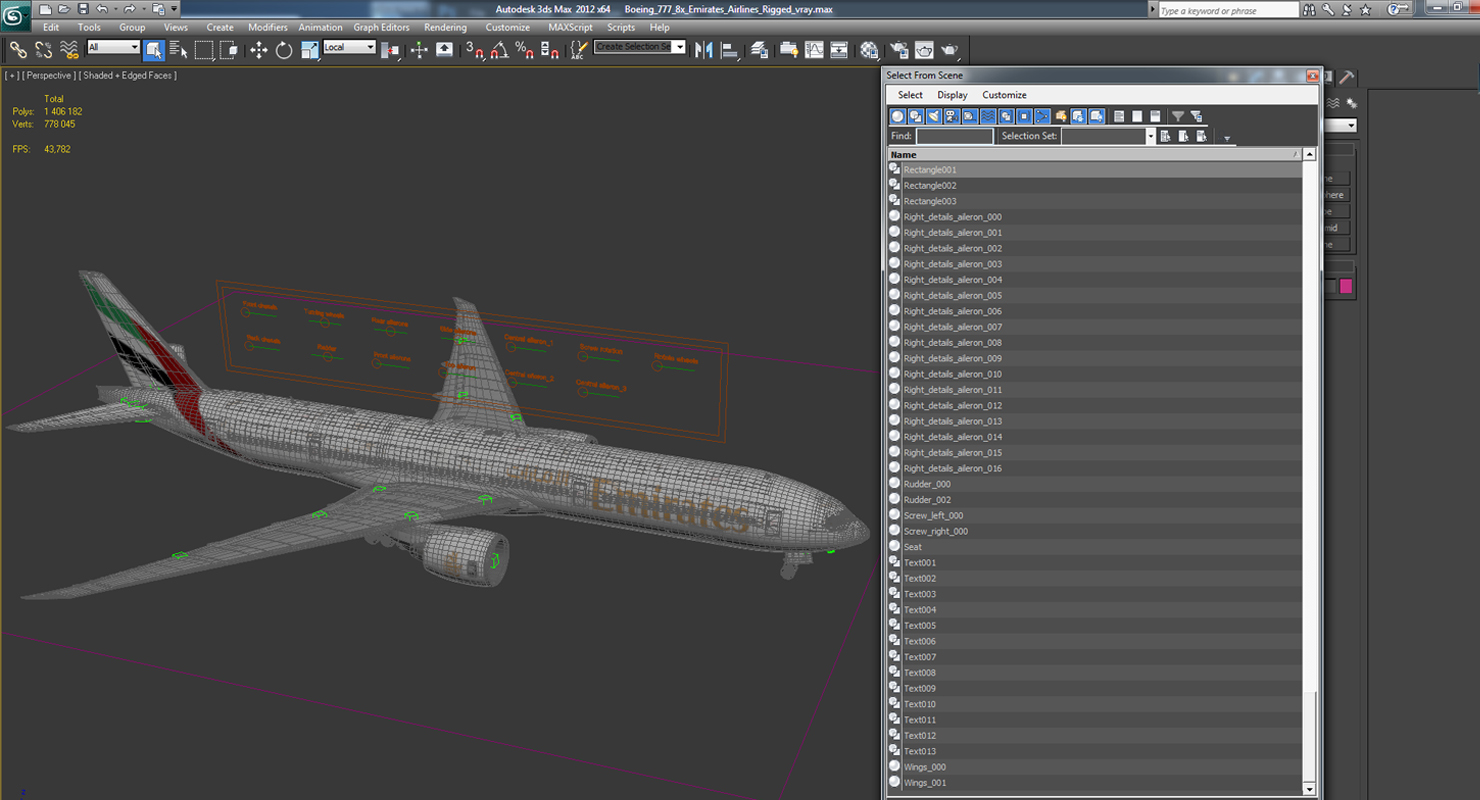Open the Render Setup icon
Viewport: 1480px width, 800px height.
[899, 50]
